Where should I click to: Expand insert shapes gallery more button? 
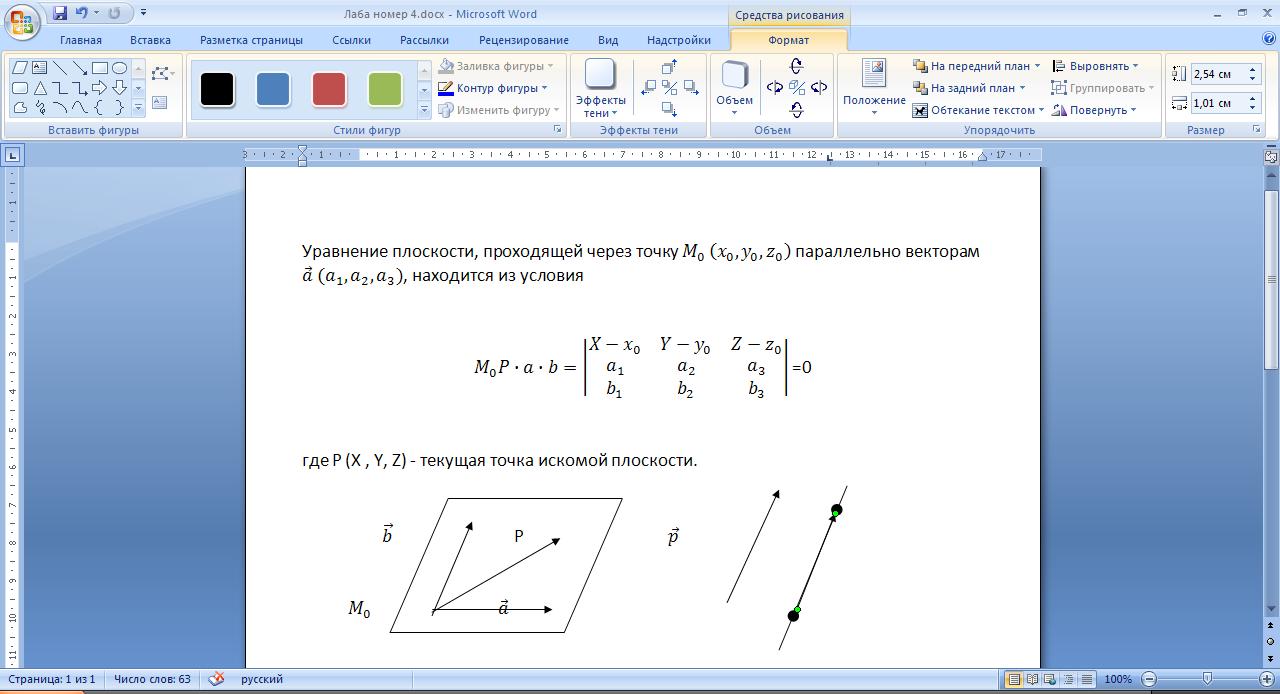point(138,108)
